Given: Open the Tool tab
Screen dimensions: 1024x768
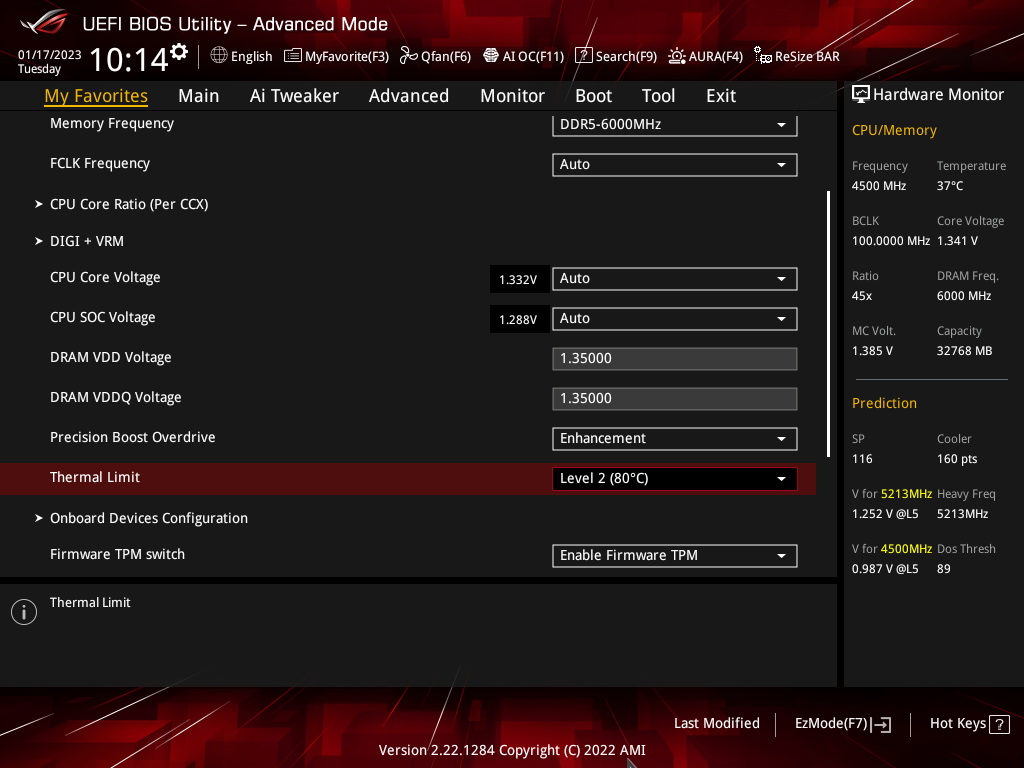Looking at the screenshot, I should (x=658, y=96).
